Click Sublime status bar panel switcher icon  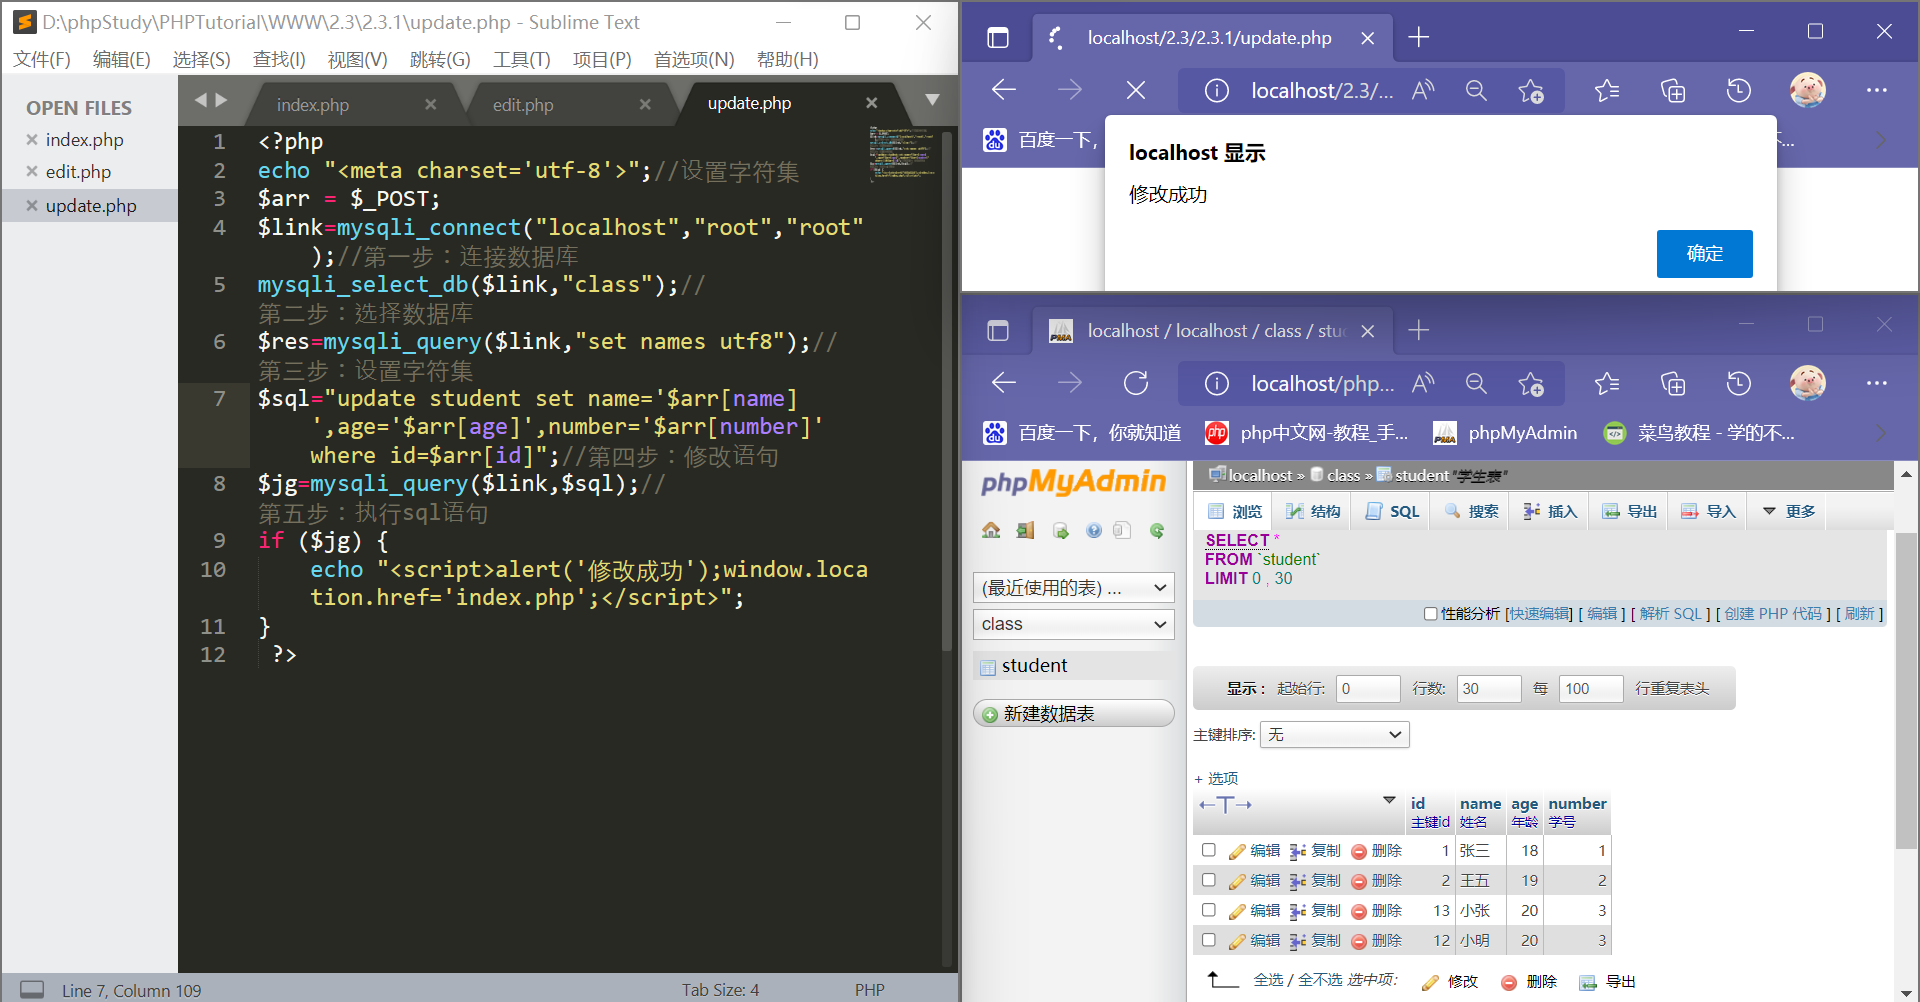coord(32,989)
